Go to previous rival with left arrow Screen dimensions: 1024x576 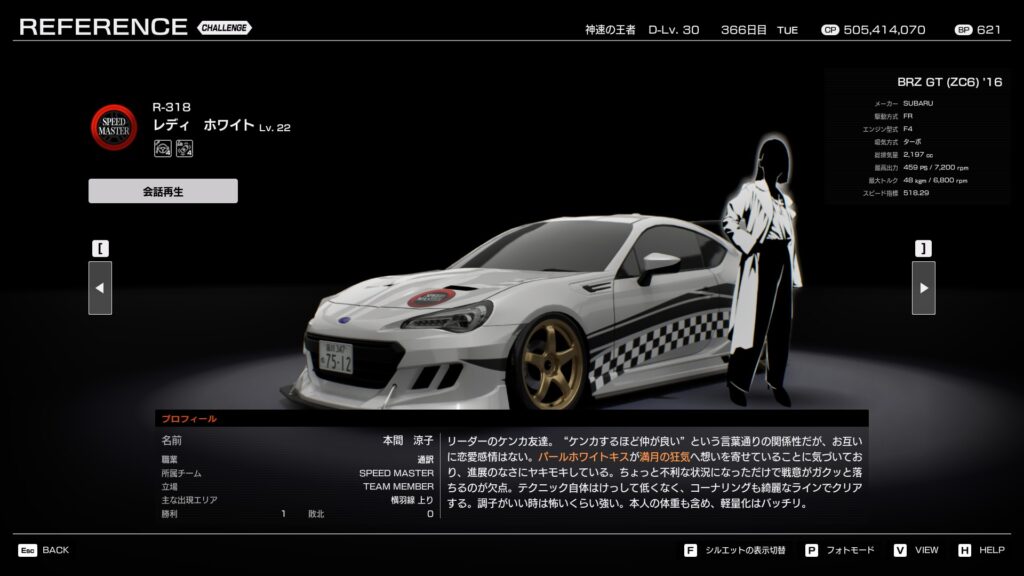[x=100, y=288]
